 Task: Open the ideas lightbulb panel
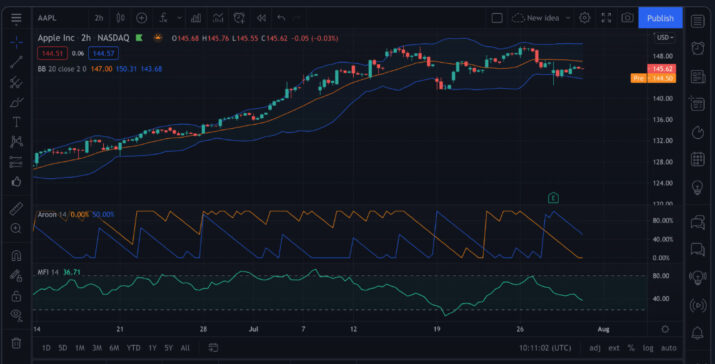point(698,187)
